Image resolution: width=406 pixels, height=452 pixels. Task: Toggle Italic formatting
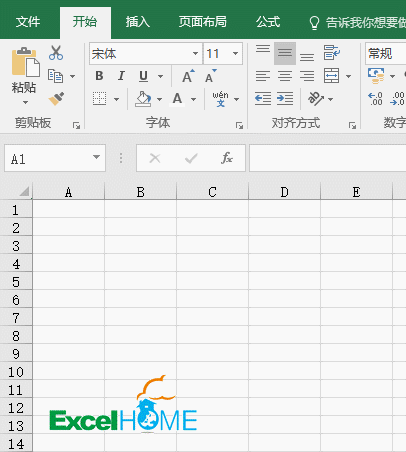(x=121, y=76)
